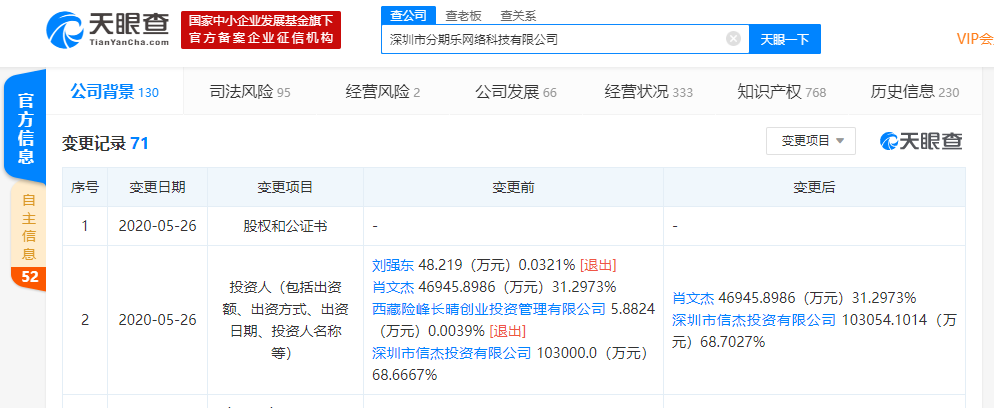Open investor link 刘强东
This screenshot has width=994, height=408.
click(392, 265)
